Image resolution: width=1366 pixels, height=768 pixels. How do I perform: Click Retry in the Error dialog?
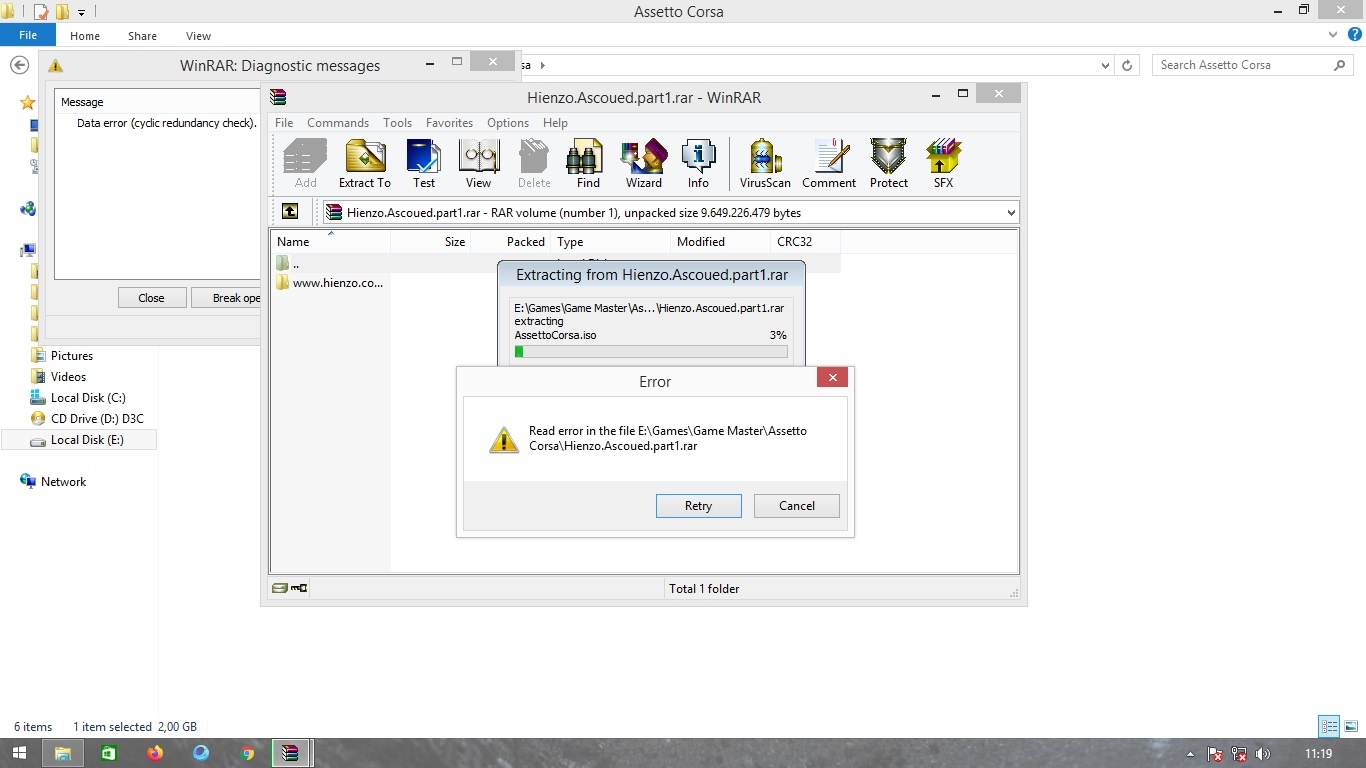(698, 506)
